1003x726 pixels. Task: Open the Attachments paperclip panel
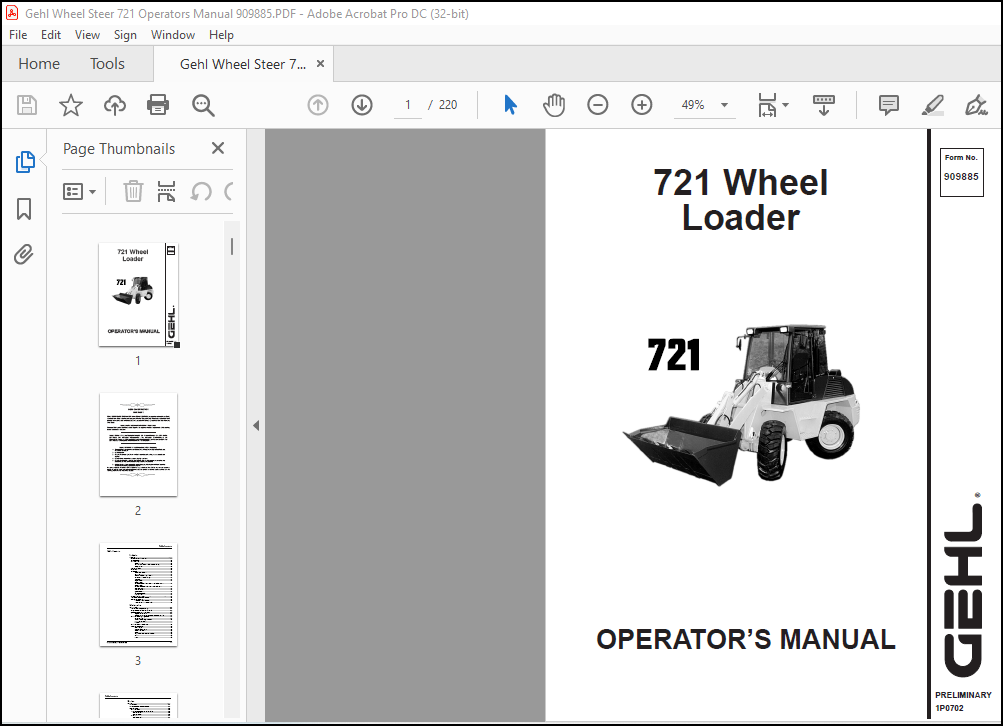pos(24,255)
